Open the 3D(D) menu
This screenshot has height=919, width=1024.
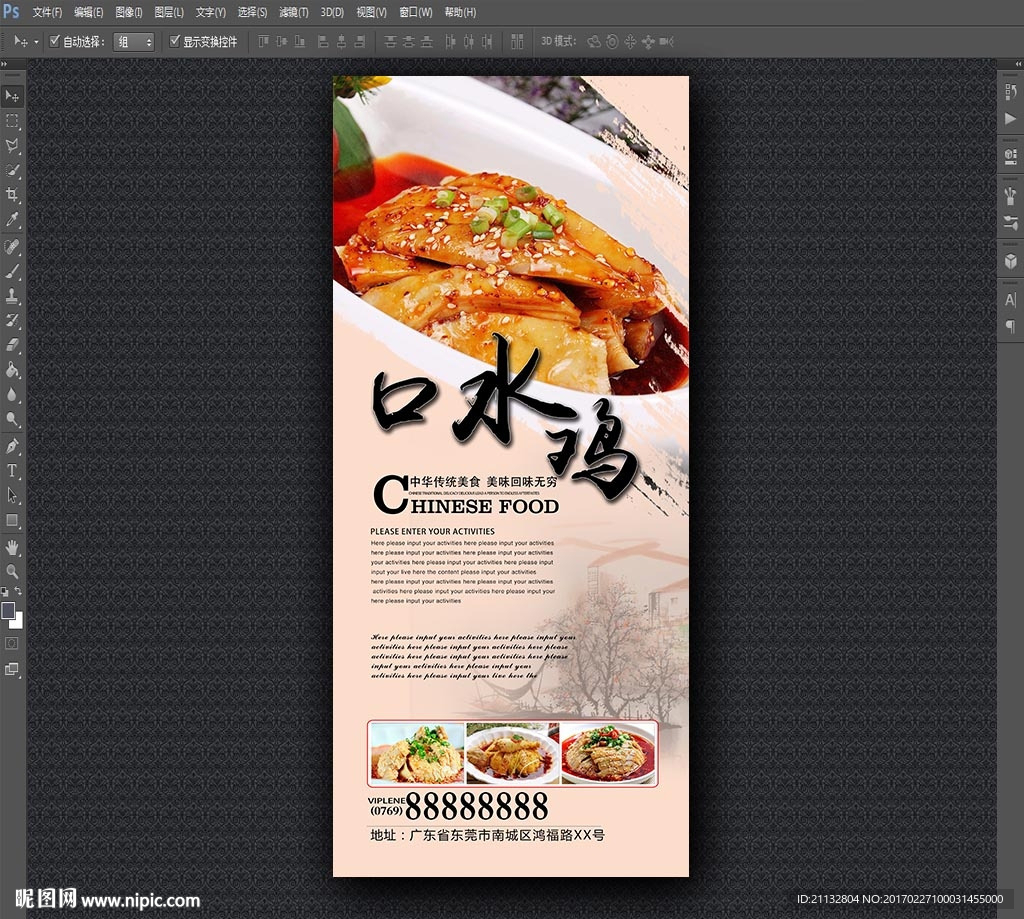pos(332,12)
